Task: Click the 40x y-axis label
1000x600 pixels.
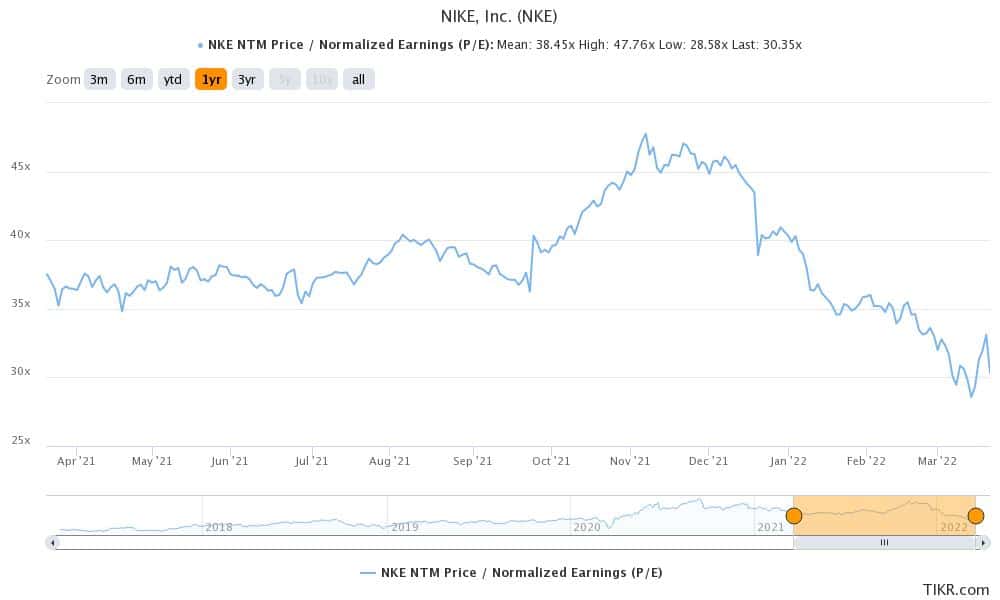Action: [20, 235]
